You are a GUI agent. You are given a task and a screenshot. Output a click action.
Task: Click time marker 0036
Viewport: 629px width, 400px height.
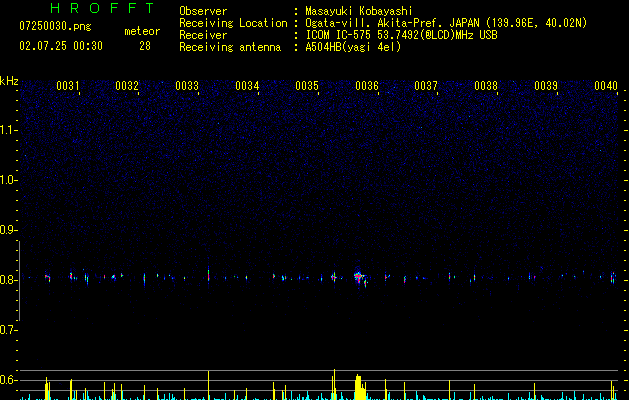367,86
